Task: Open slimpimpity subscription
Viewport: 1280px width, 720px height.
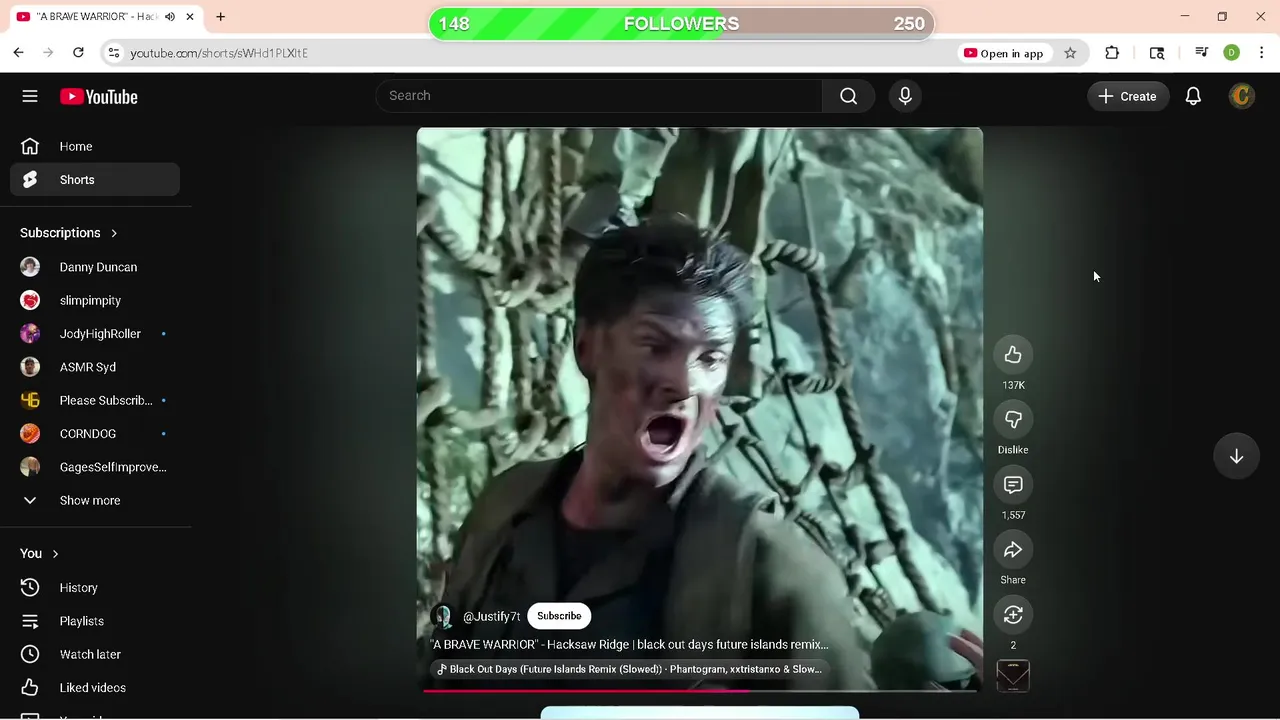Action: (95, 300)
